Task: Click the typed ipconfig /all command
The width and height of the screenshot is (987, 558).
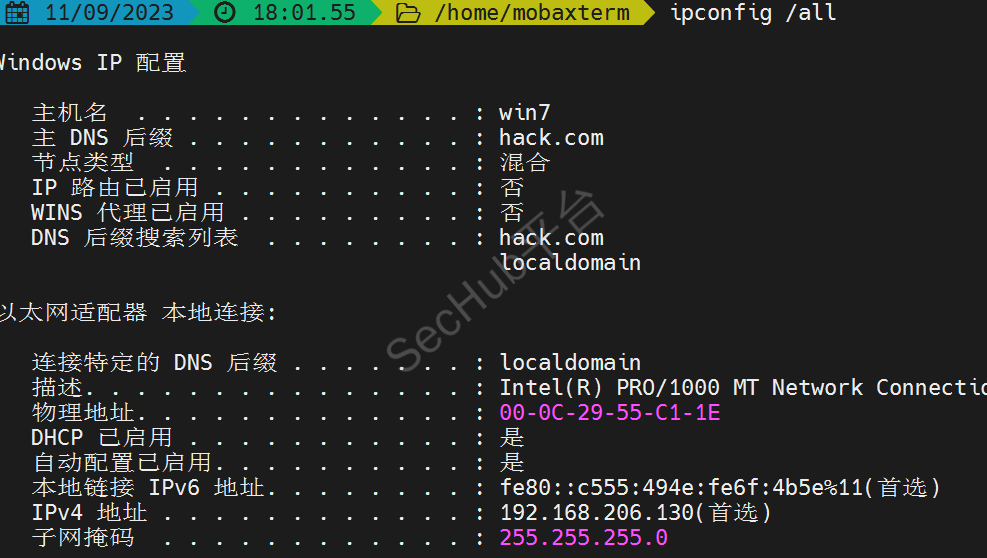Action: pyautogui.click(x=753, y=13)
